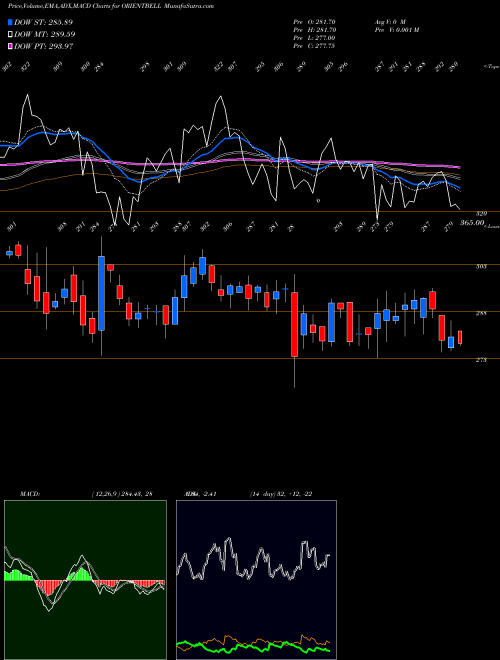The width and height of the screenshot is (500, 660).
Task: Click the tallest blue candlestick in price chart
Action: (101, 293)
